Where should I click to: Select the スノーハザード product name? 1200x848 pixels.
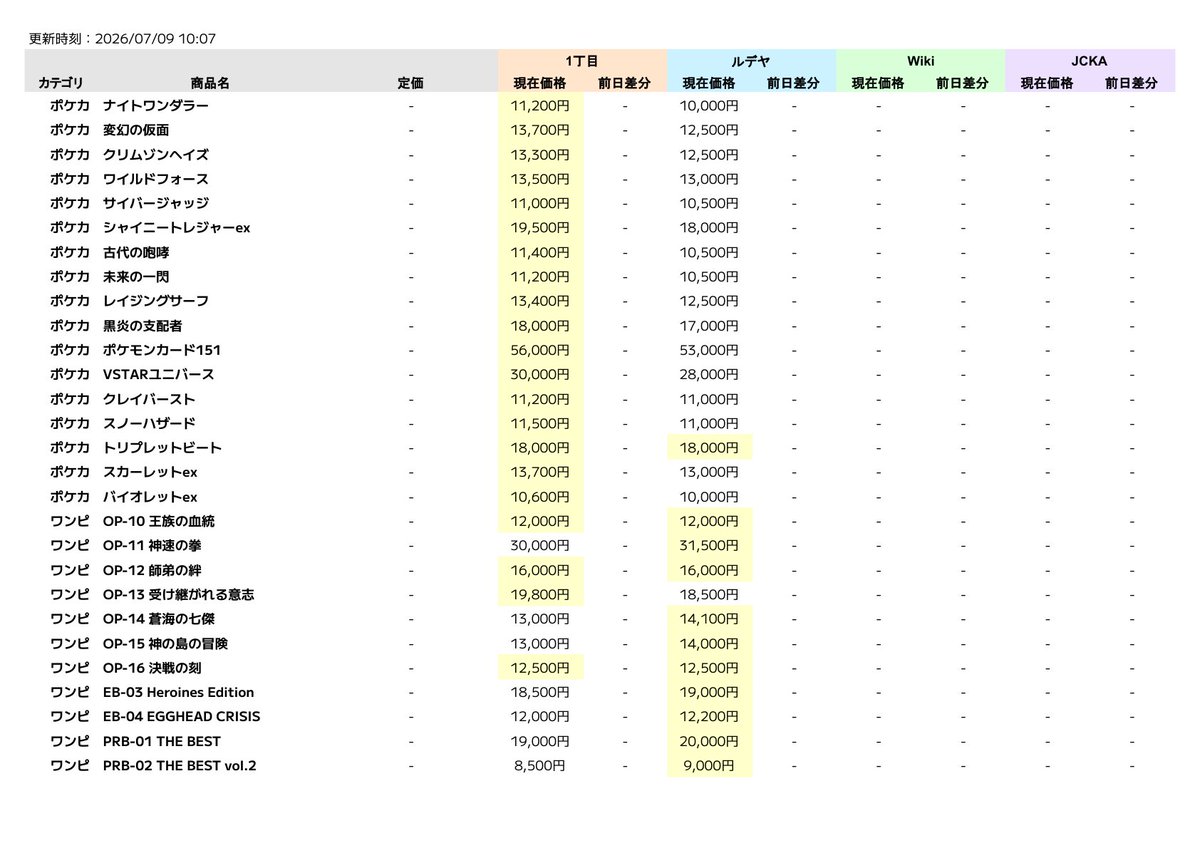tap(149, 423)
